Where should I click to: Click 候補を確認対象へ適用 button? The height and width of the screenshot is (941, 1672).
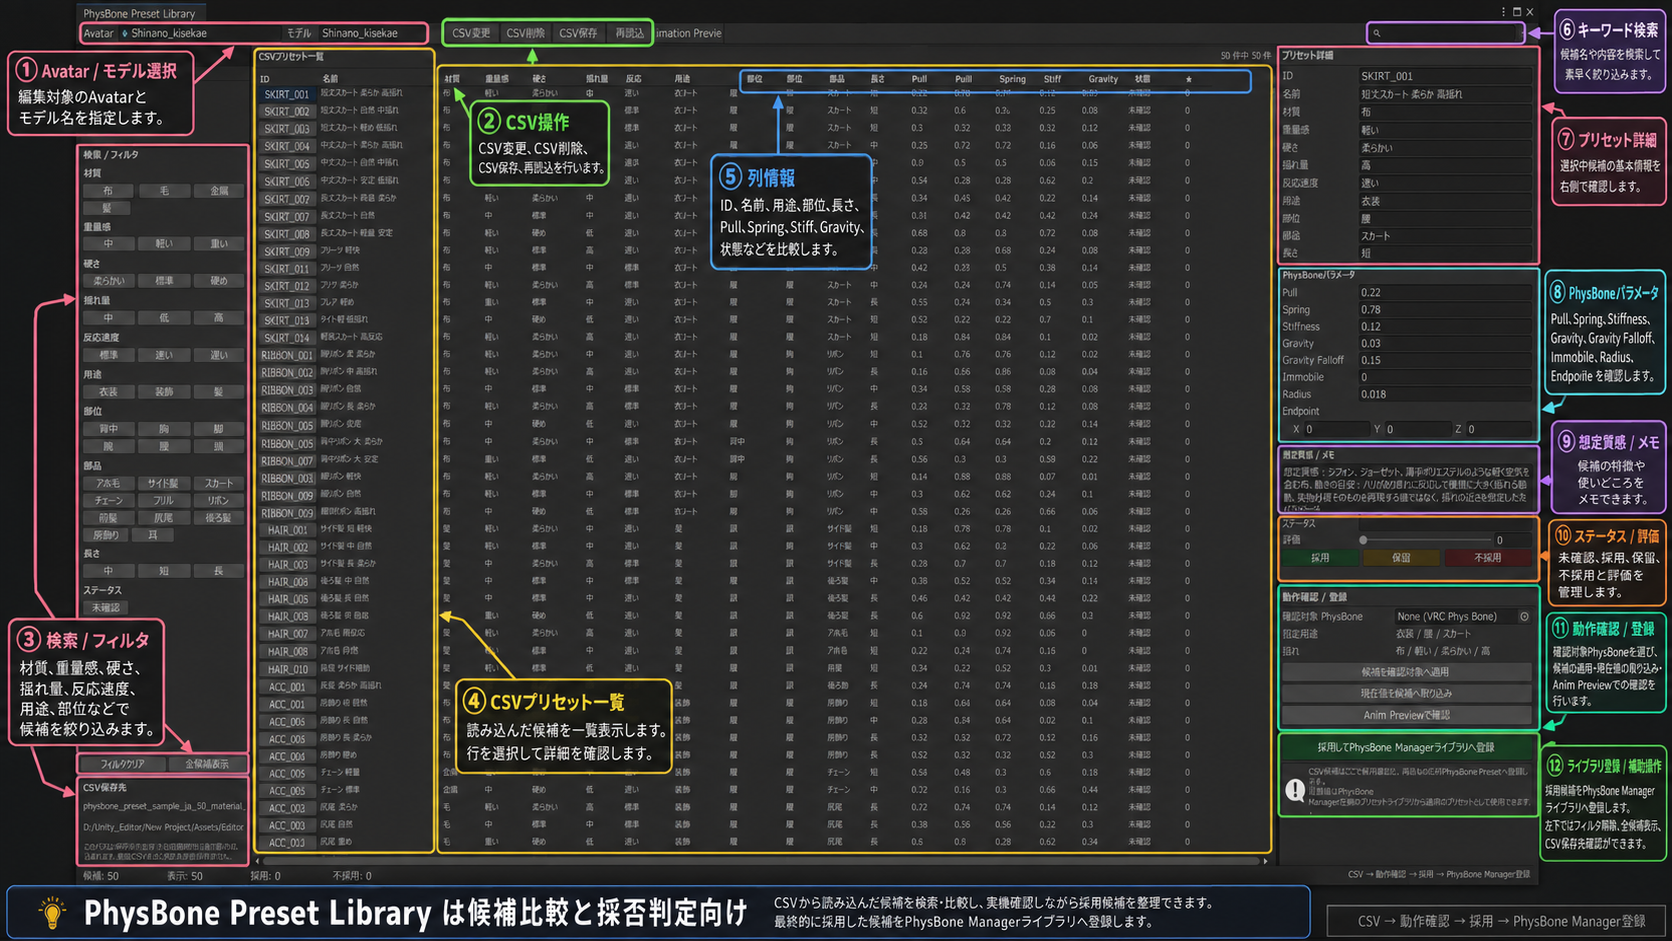point(1406,672)
